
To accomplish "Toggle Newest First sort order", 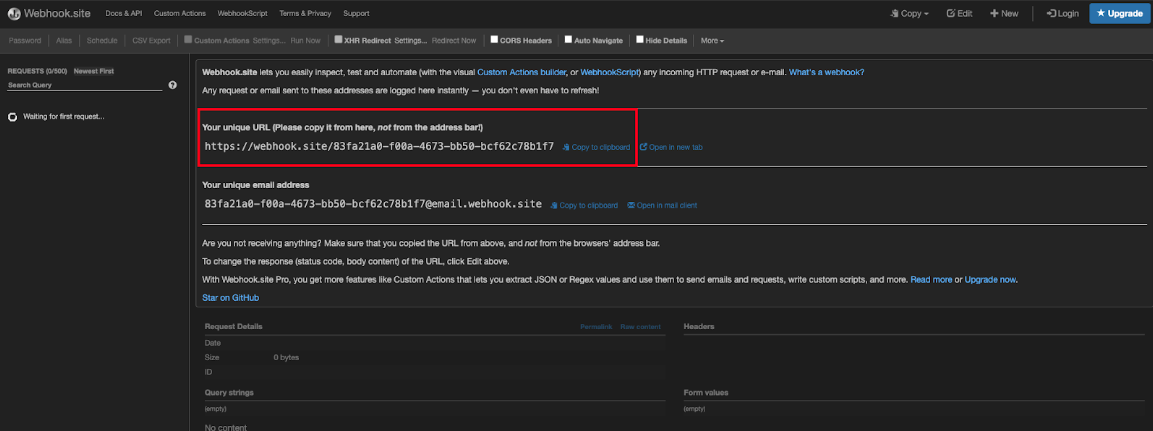I will point(93,71).
